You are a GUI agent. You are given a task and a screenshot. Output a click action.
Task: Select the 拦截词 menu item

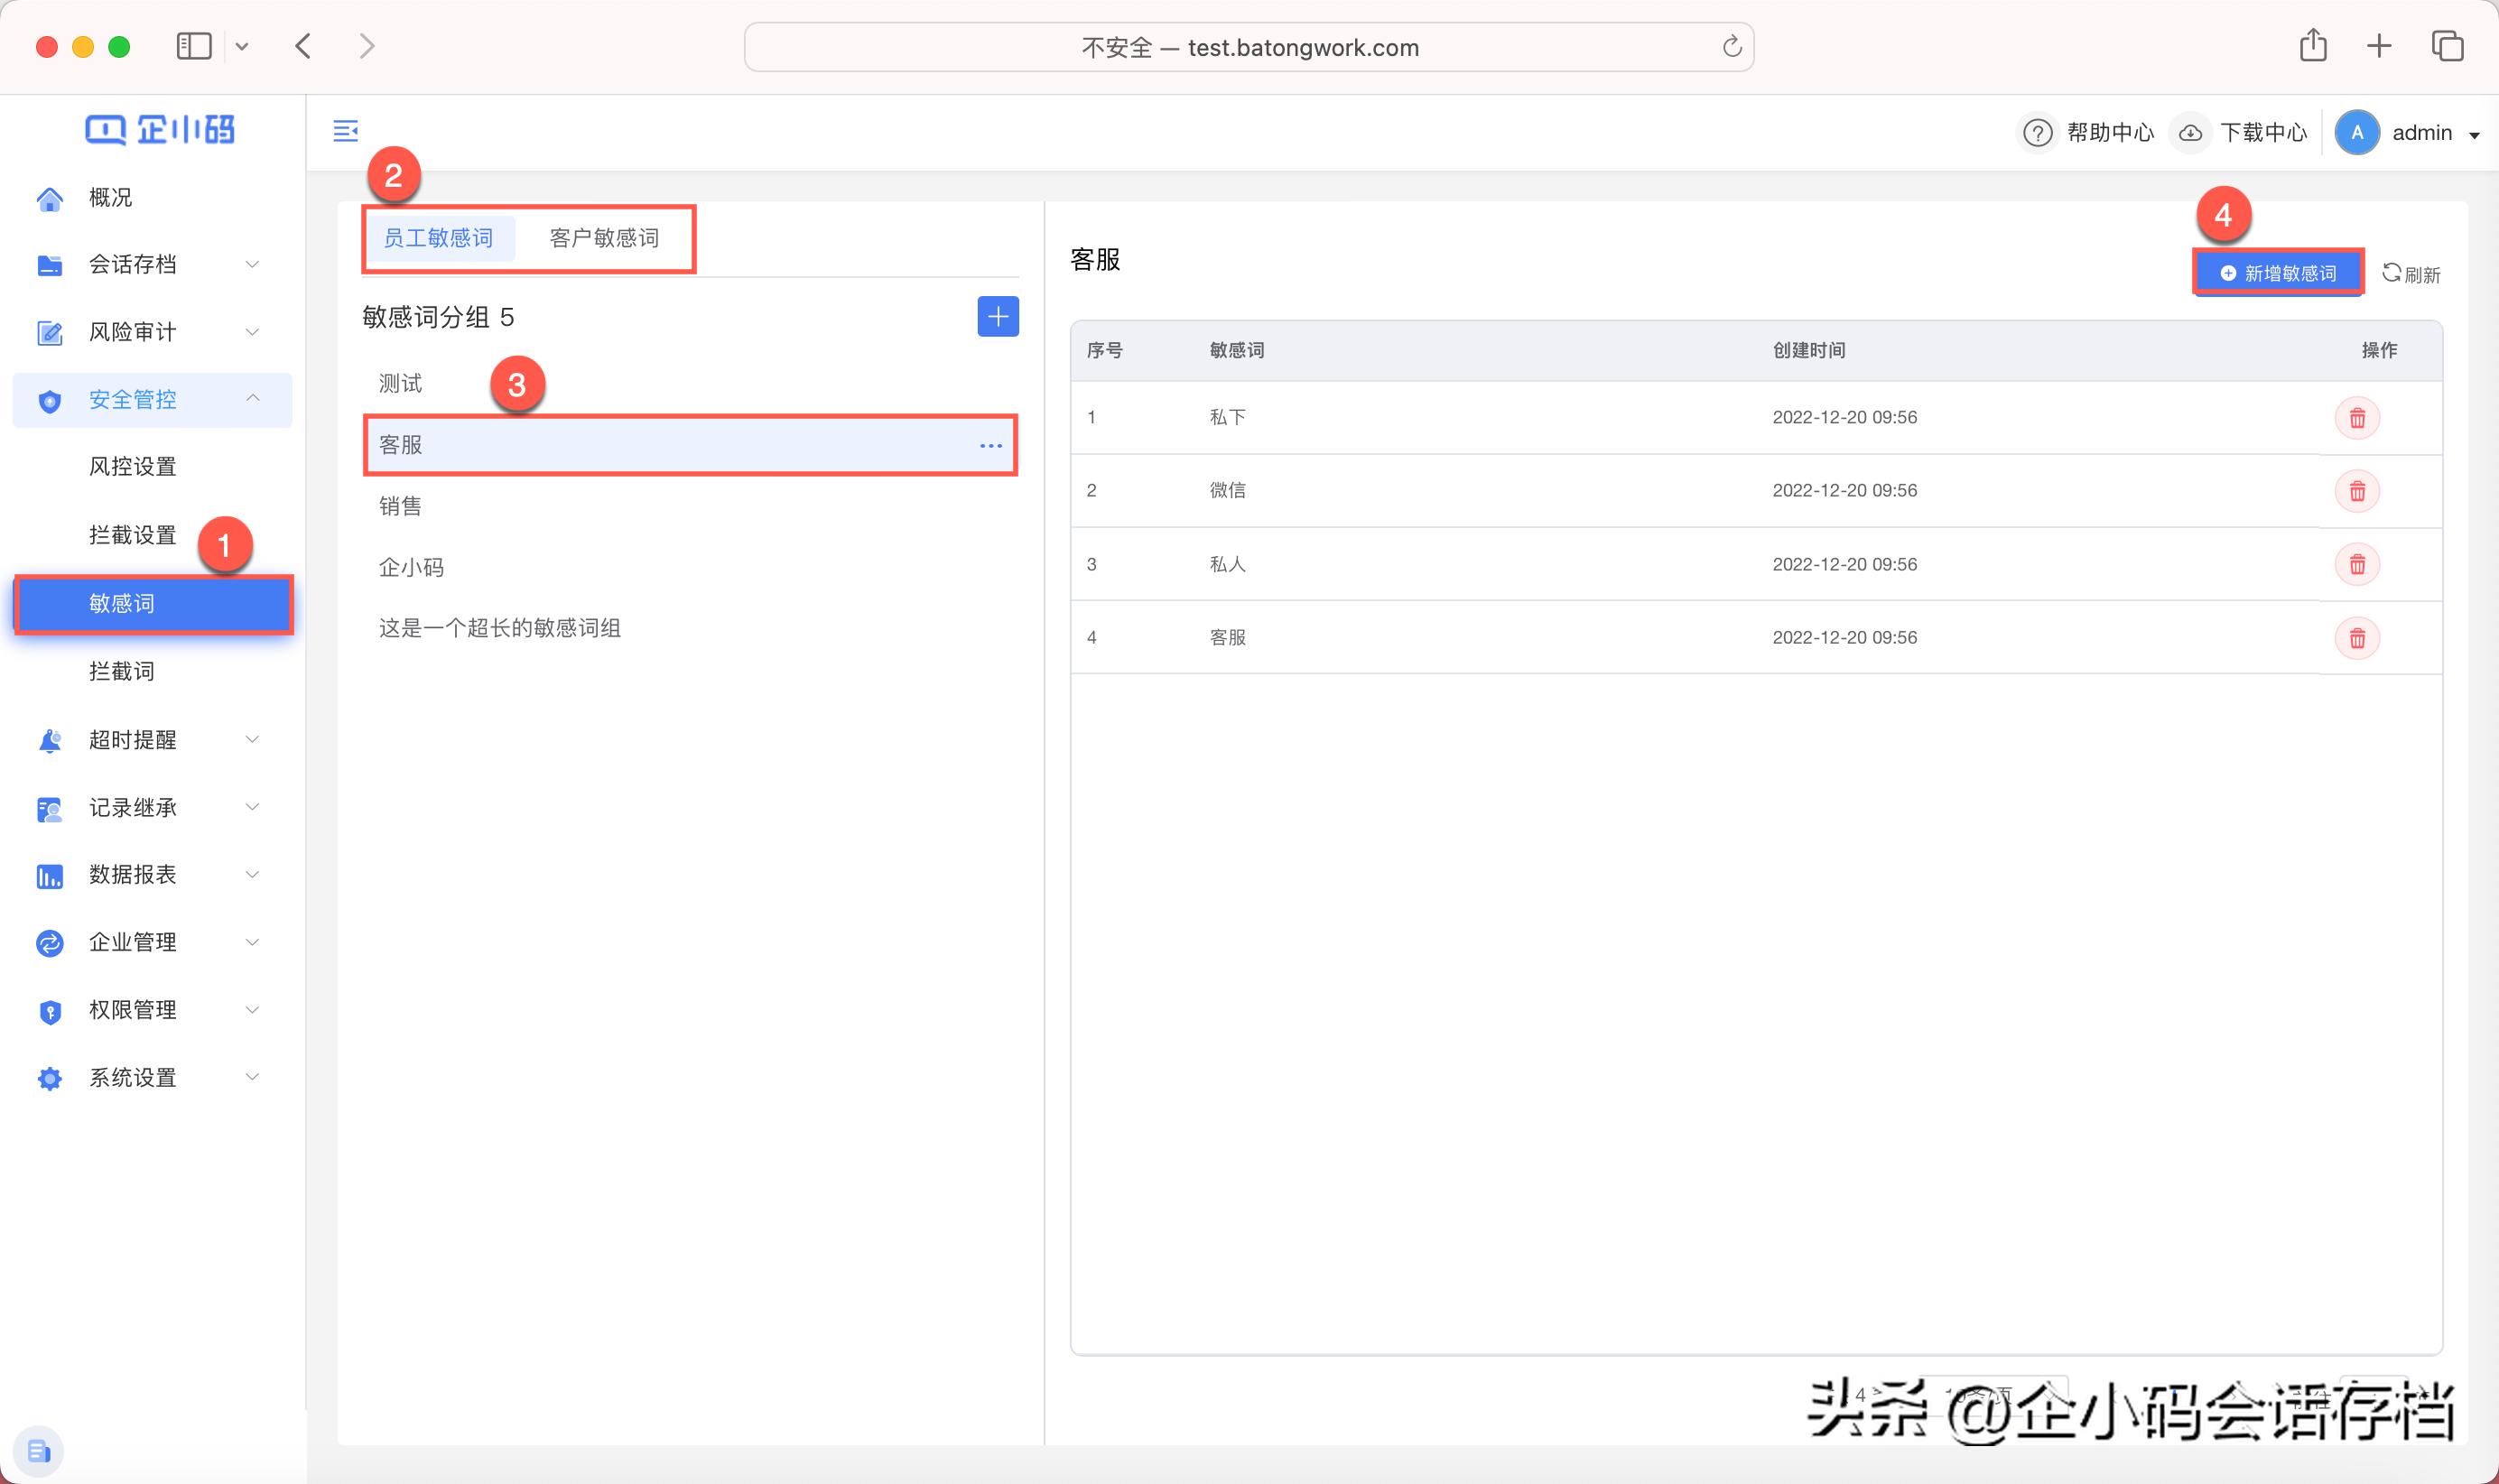pyautogui.click(x=120, y=671)
